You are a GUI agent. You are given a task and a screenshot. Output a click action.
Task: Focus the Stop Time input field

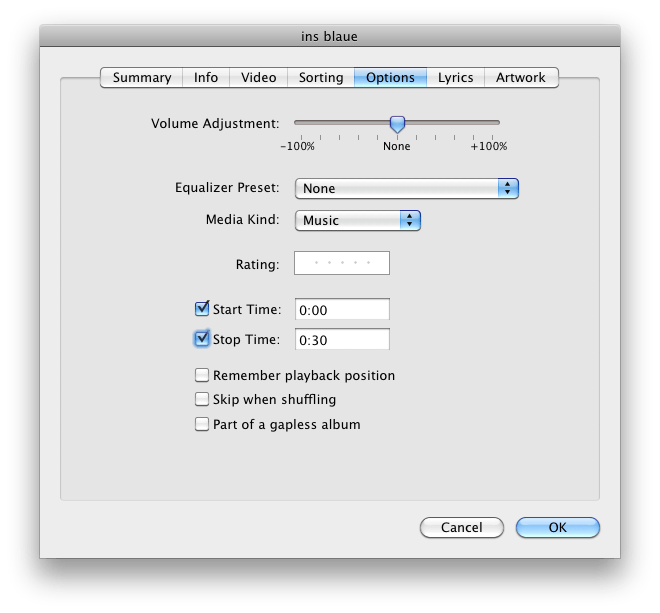click(x=342, y=339)
